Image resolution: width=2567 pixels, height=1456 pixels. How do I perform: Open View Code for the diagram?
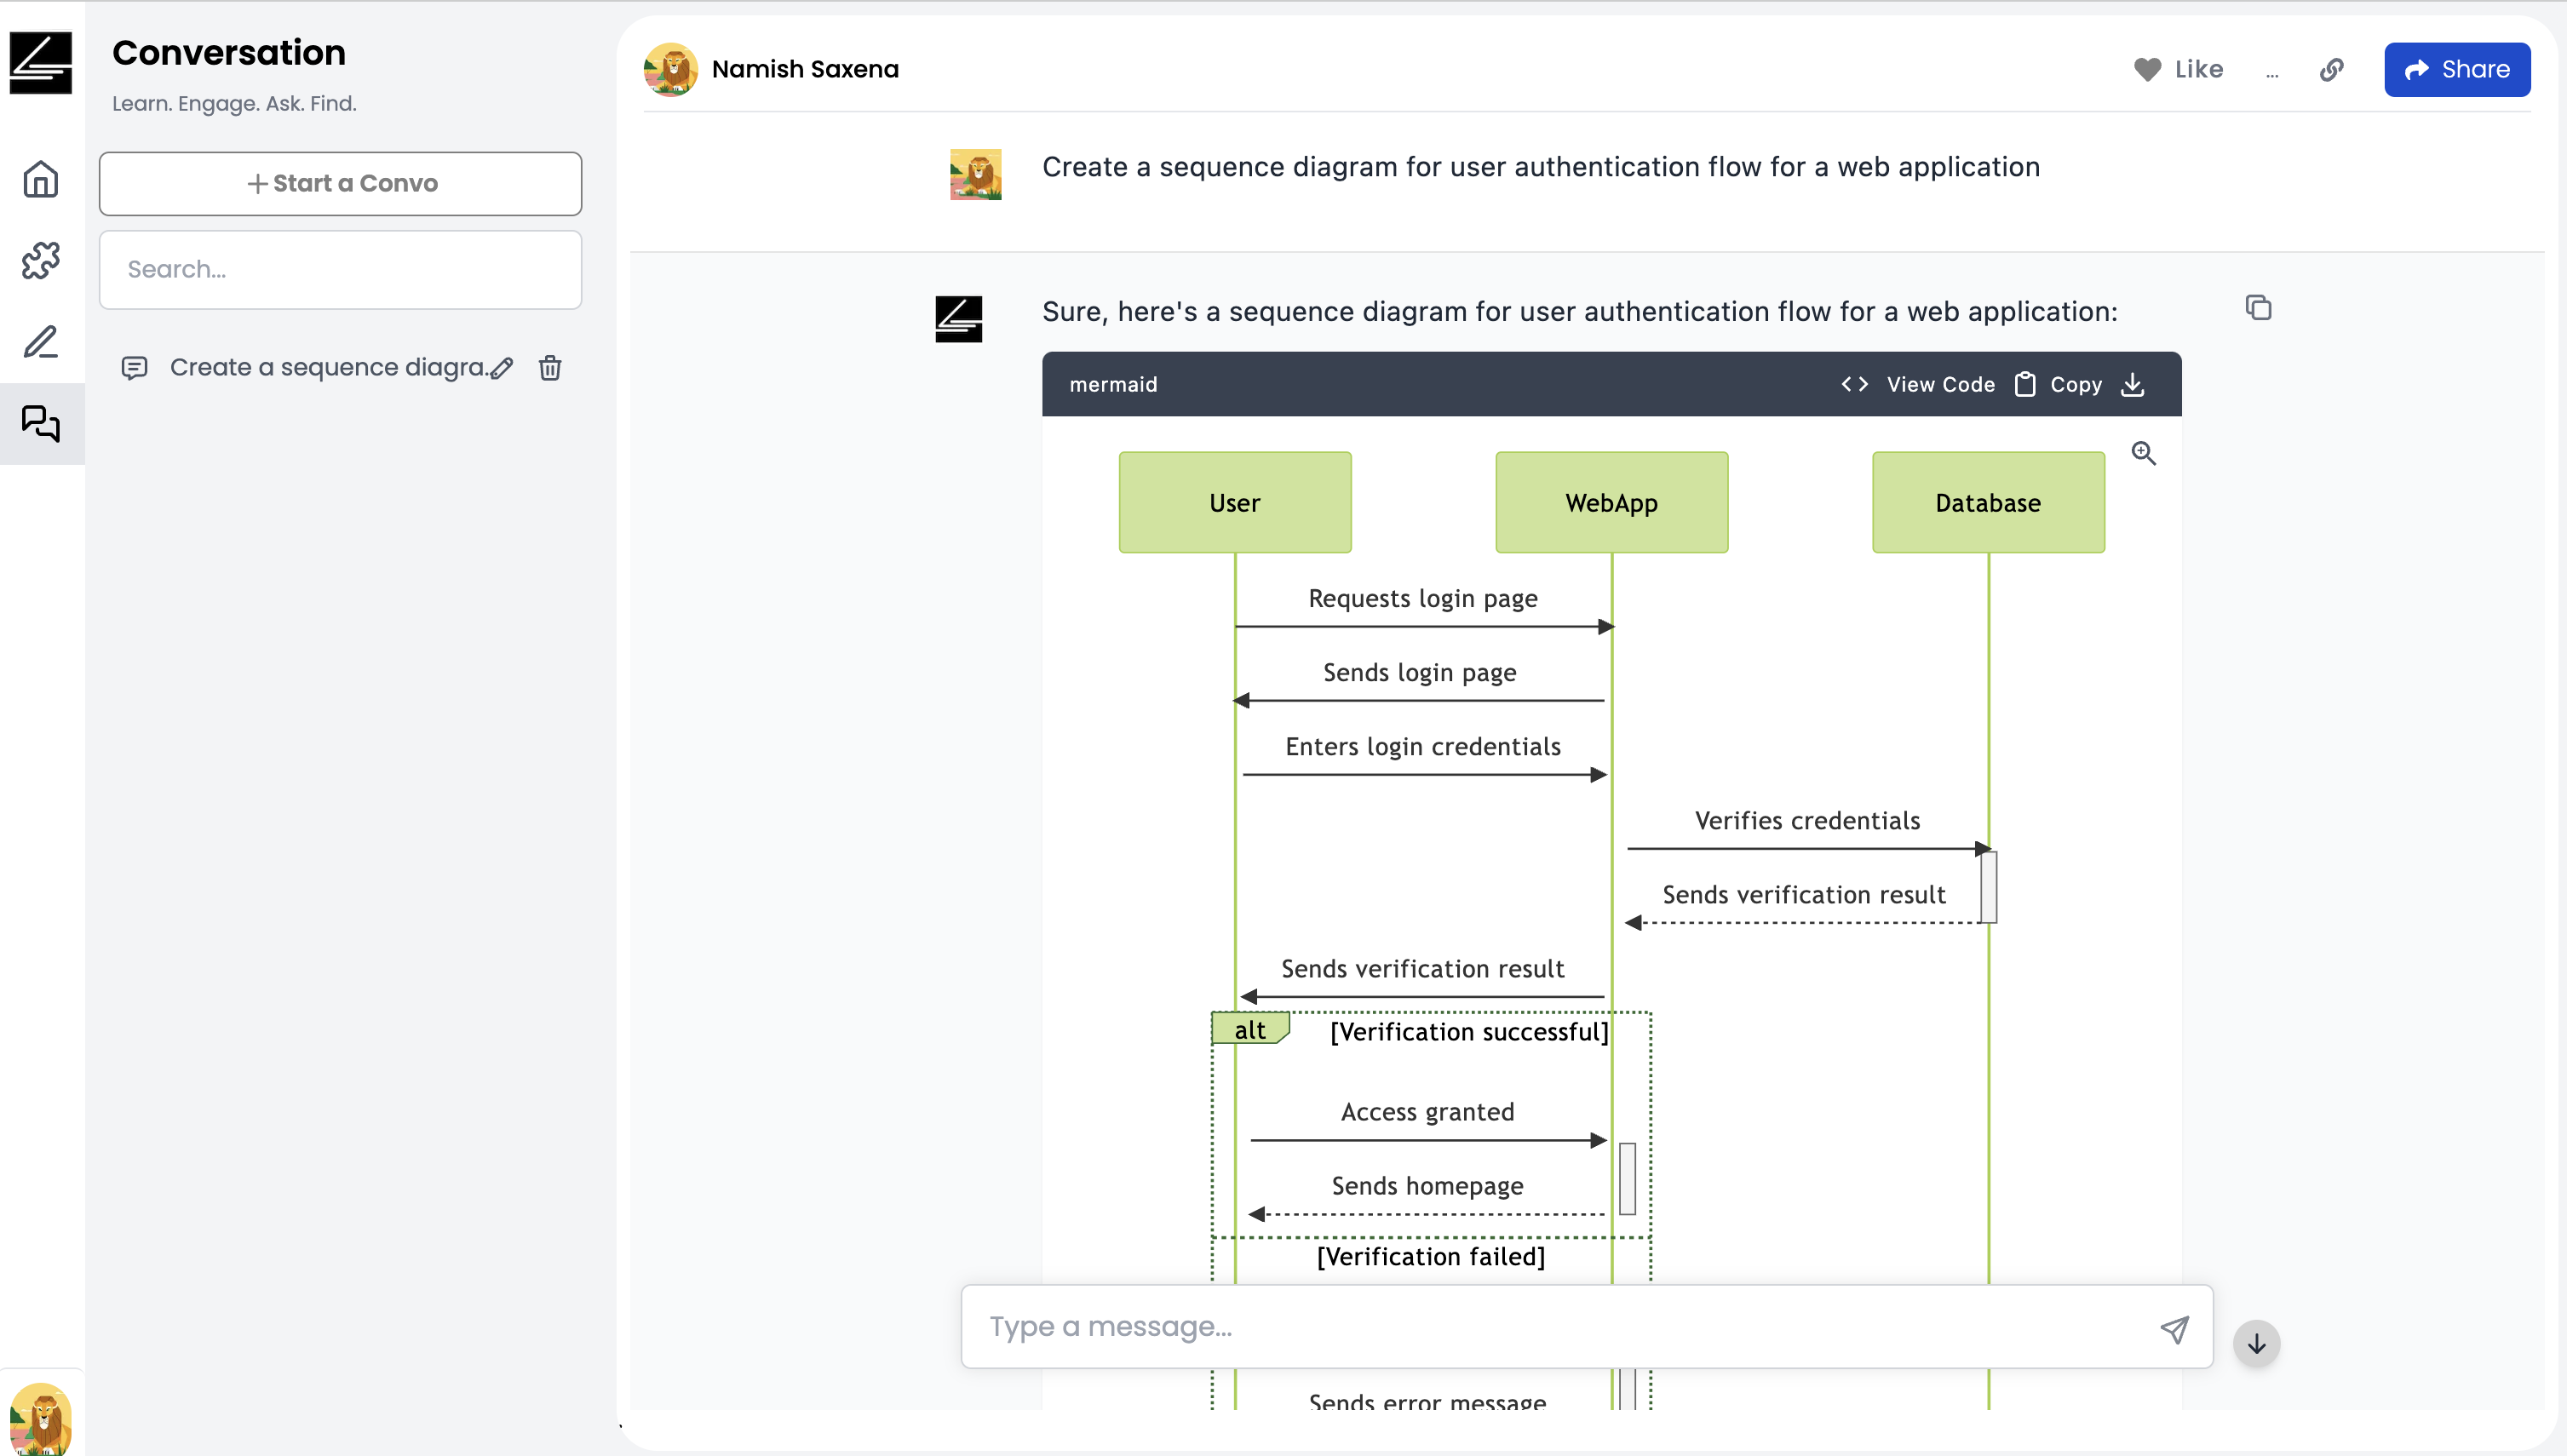pyautogui.click(x=1918, y=384)
